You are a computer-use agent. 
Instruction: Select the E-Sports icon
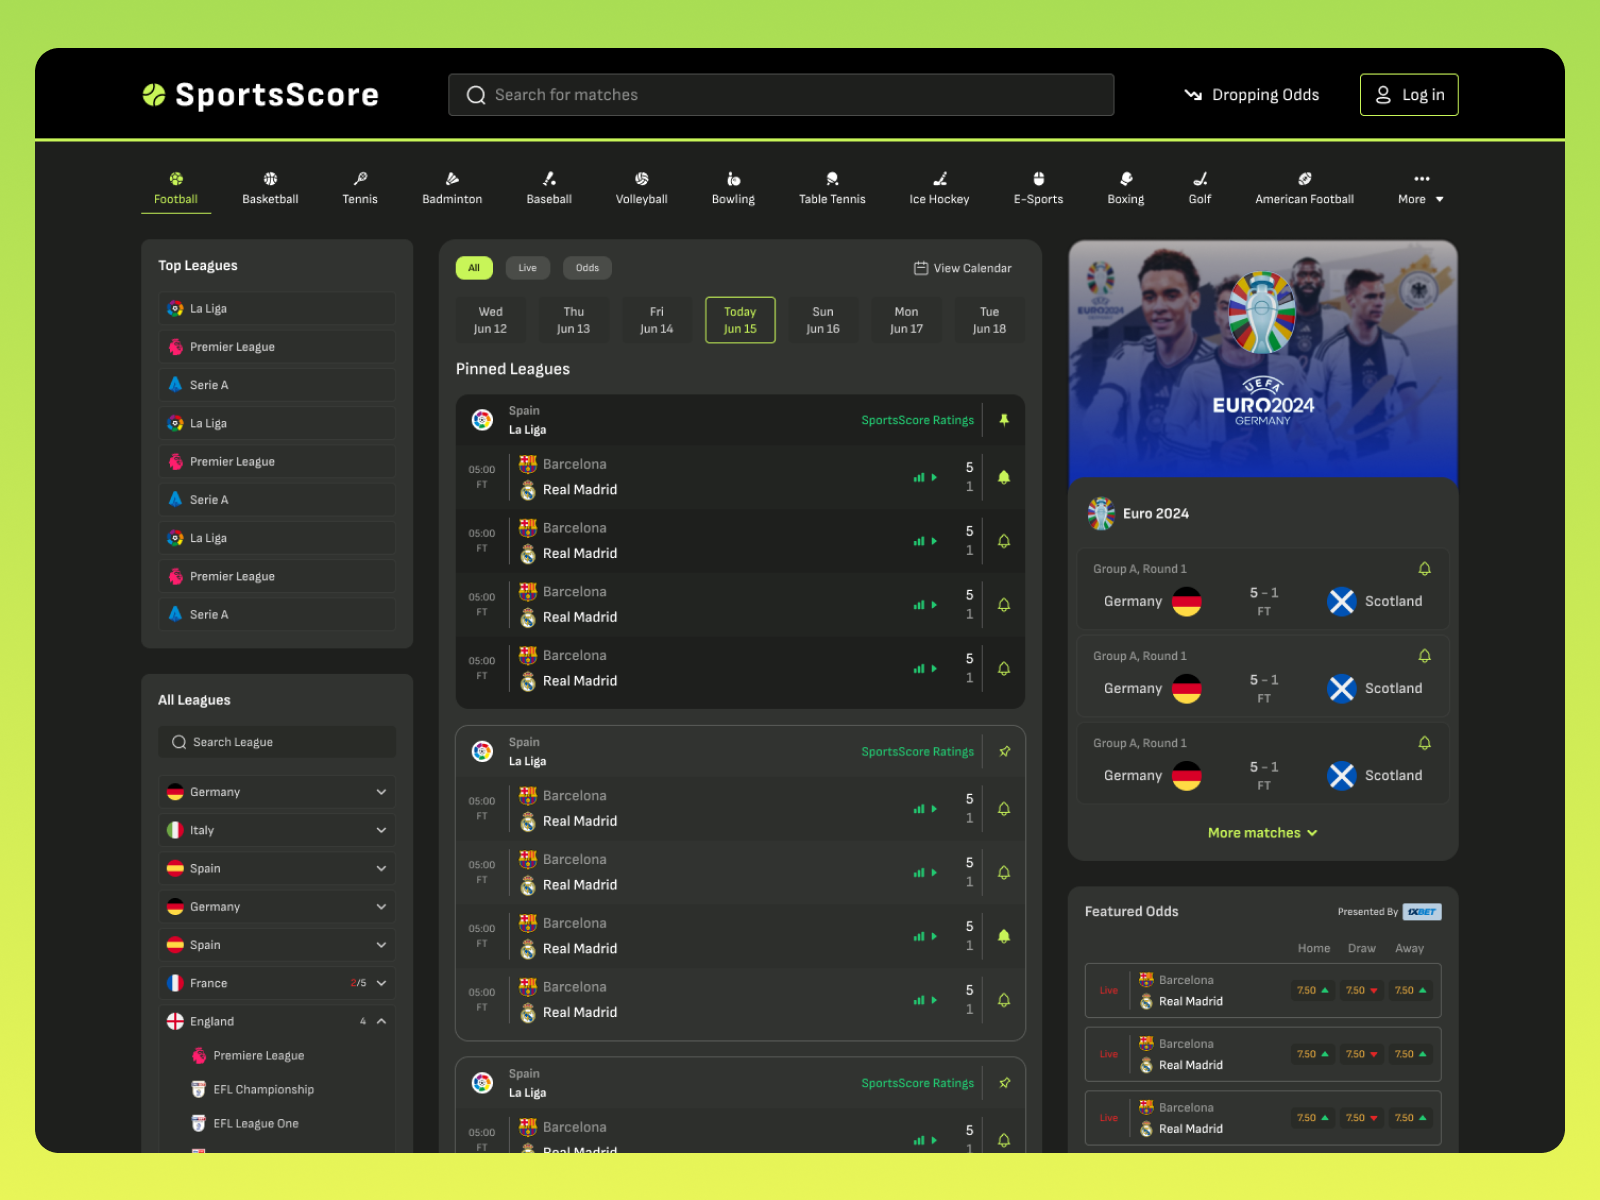click(x=1039, y=179)
